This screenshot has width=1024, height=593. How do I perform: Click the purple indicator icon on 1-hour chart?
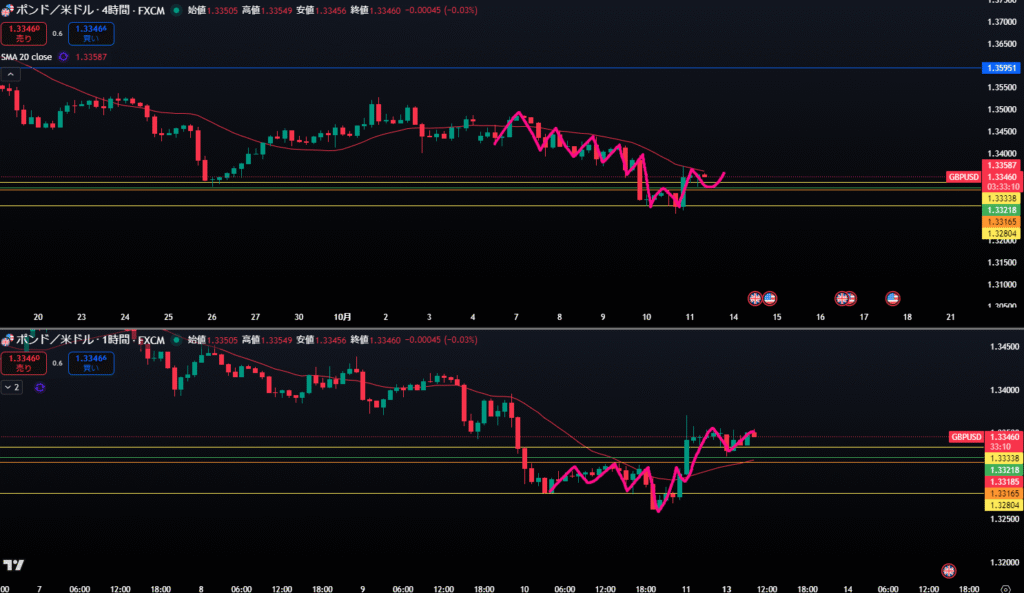pyautogui.click(x=39, y=386)
